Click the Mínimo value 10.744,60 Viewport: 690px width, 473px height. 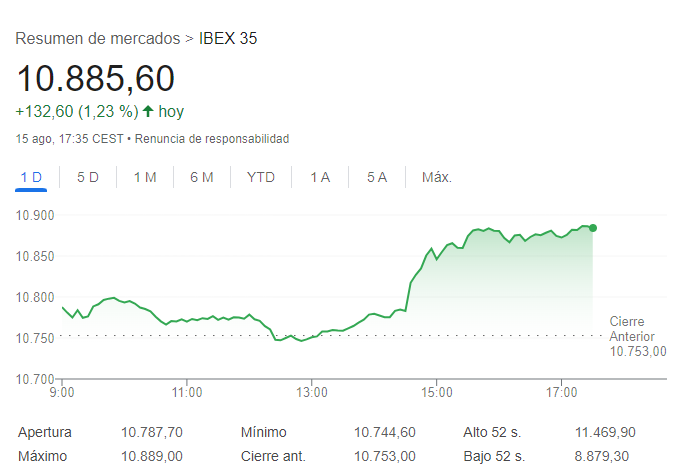coord(385,432)
